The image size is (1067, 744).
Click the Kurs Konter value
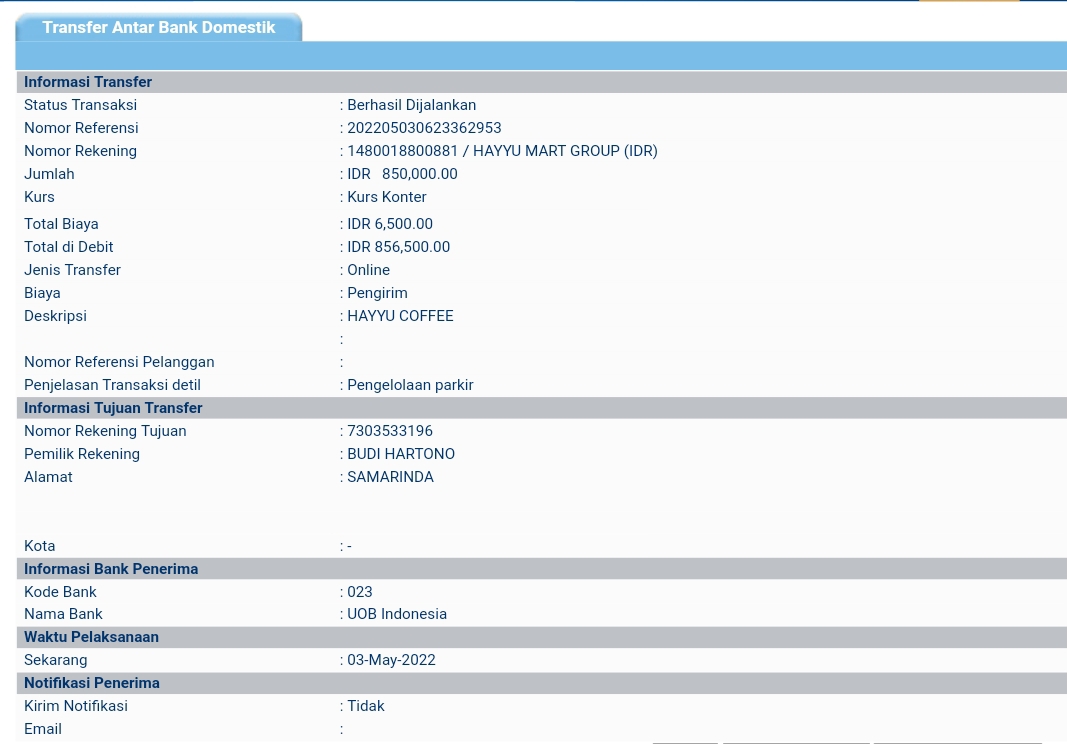pyautogui.click(x=387, y=197)
